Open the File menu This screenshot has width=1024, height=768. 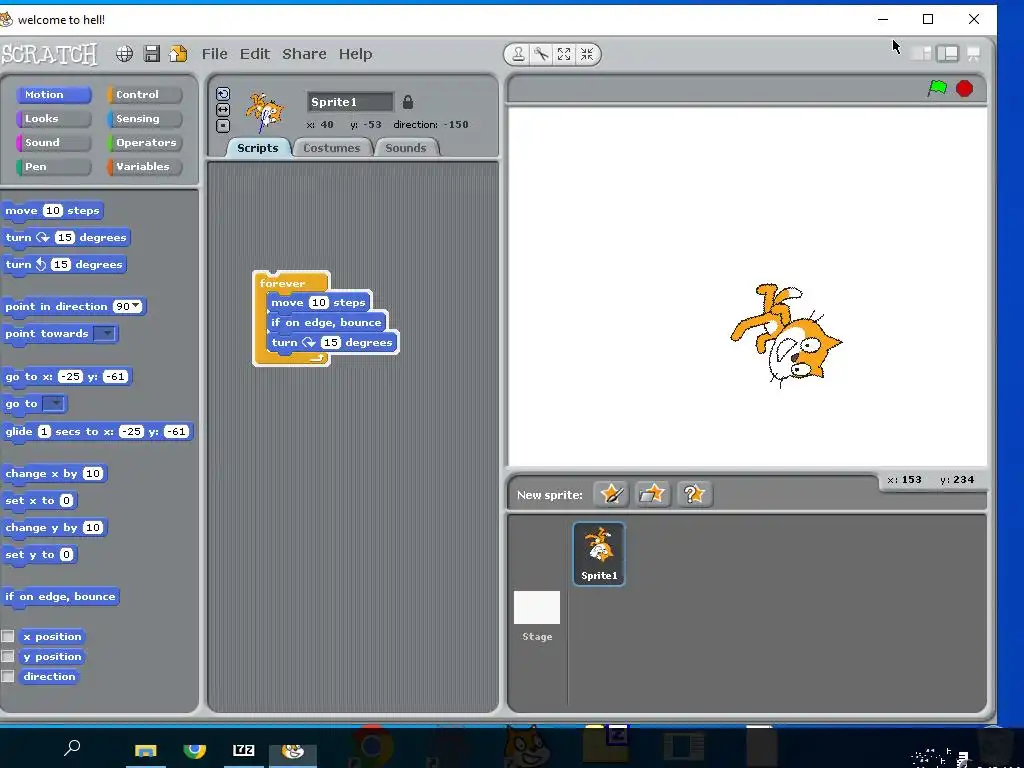tap(214, 54)
